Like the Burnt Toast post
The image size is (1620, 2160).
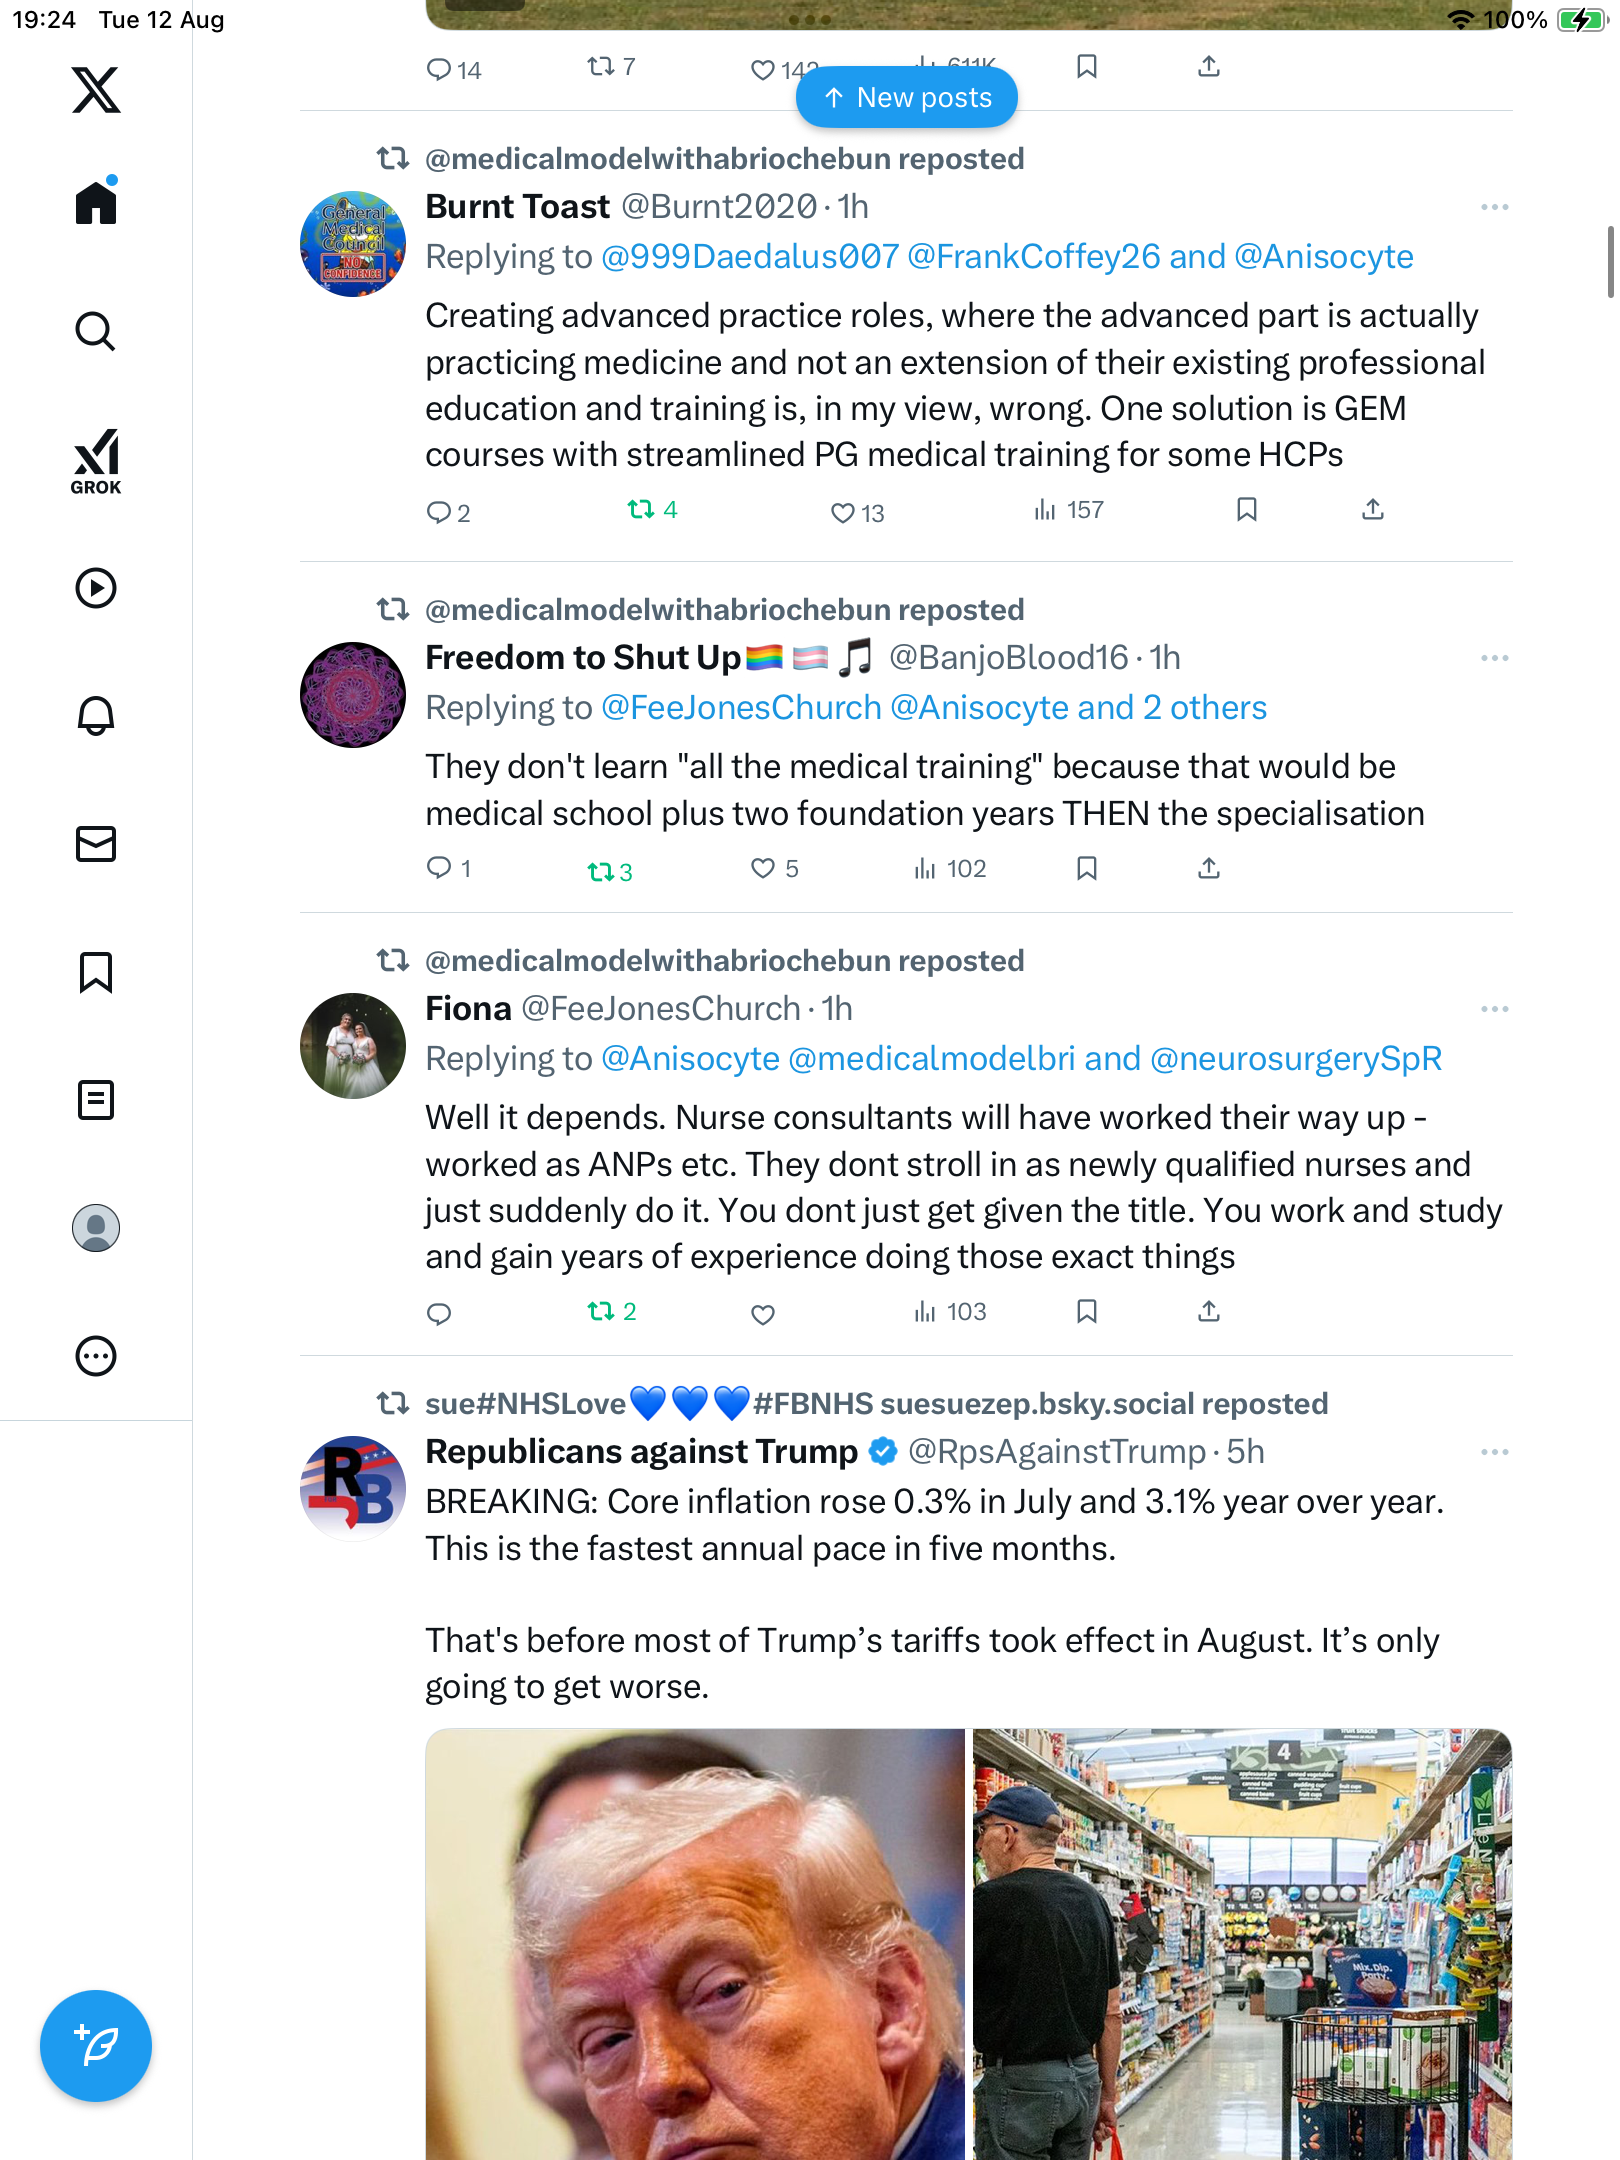point(843,513)
